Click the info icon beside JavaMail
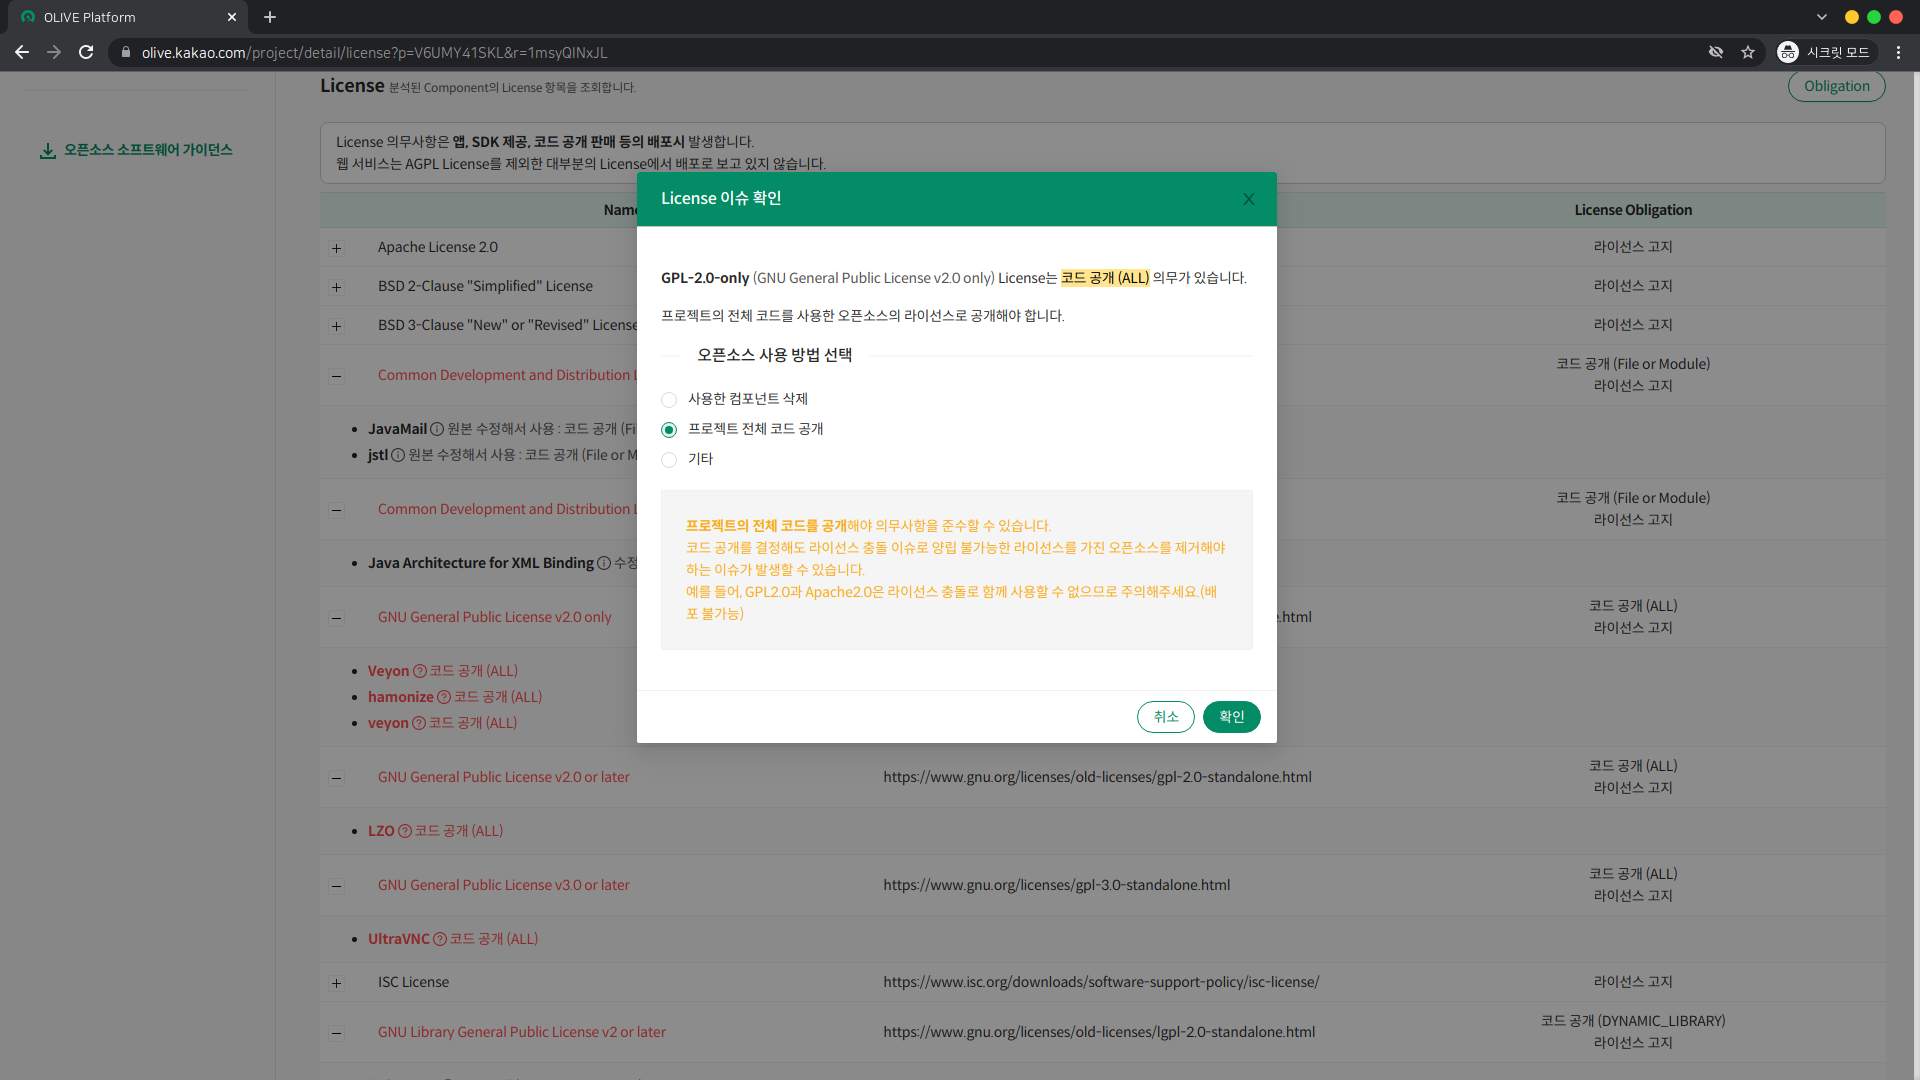 (x=437, y=429)
